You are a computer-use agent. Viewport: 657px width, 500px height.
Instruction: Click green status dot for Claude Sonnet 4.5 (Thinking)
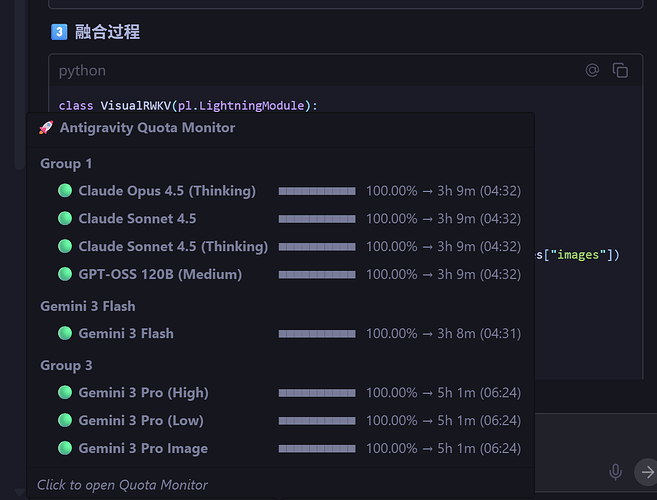click(65, 246)
